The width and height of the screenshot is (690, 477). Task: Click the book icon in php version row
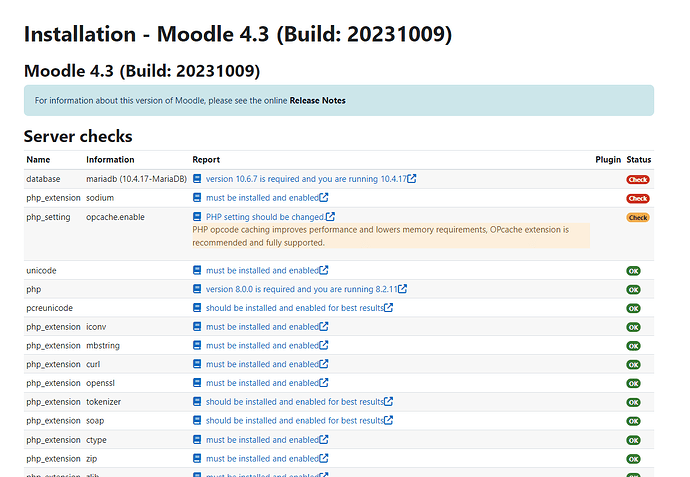tap(197, 289)
